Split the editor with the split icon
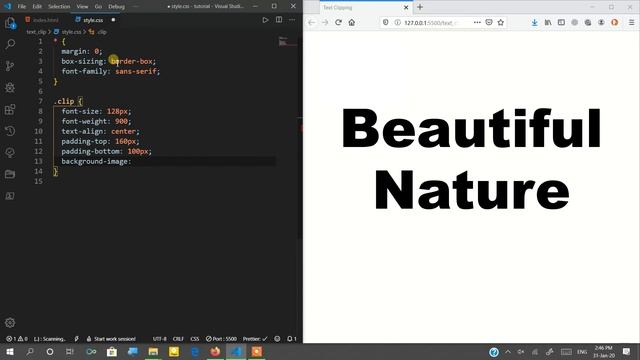The height and width of the screenshot is (360, 640). pyautogui.click(x=279, y=20)
